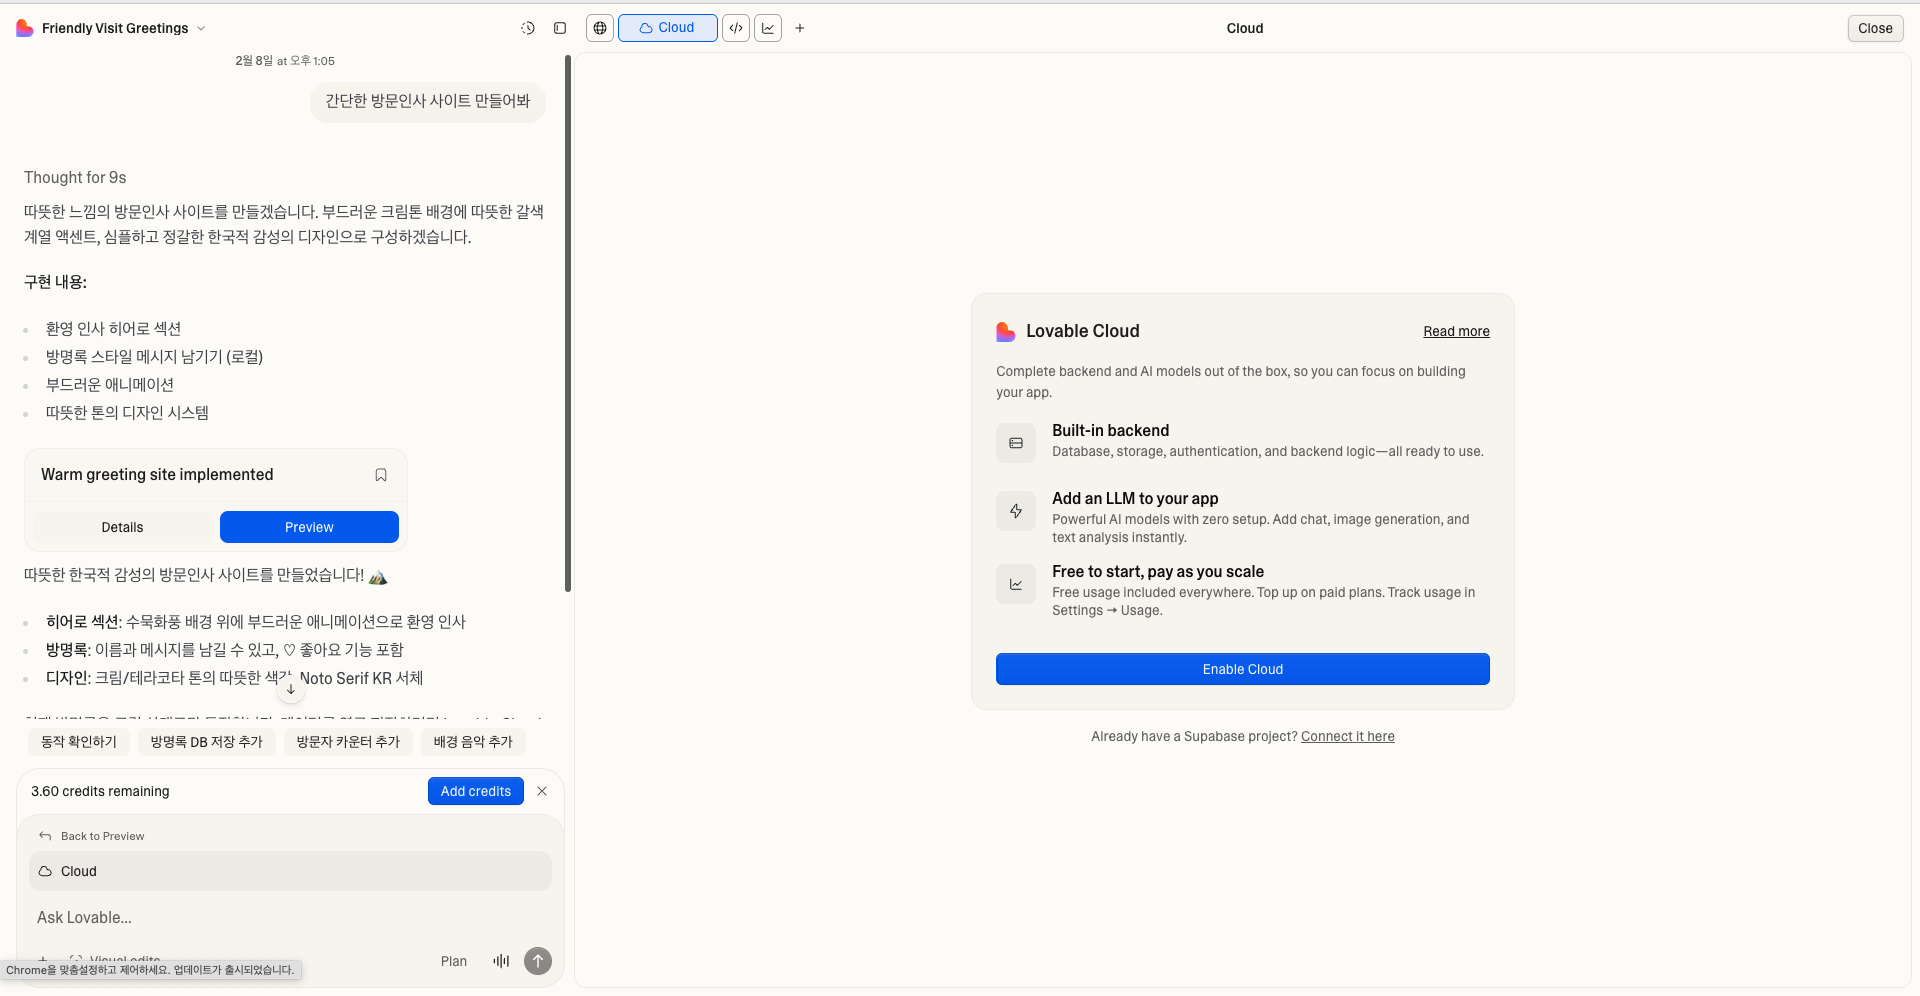Image resolution: width=1920 pixels, height=996 pixels.
Task: Bookmark the Warm greeting site implemented card
Action: [x=381, y=475]
